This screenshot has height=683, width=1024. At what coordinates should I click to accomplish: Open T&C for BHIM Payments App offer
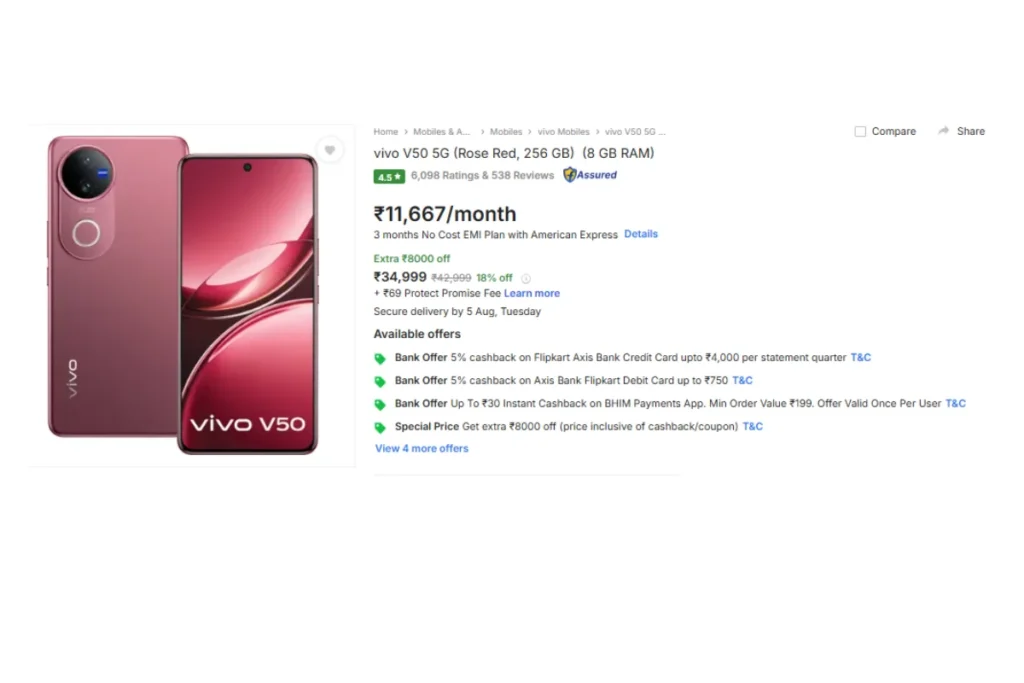point(955,404)
